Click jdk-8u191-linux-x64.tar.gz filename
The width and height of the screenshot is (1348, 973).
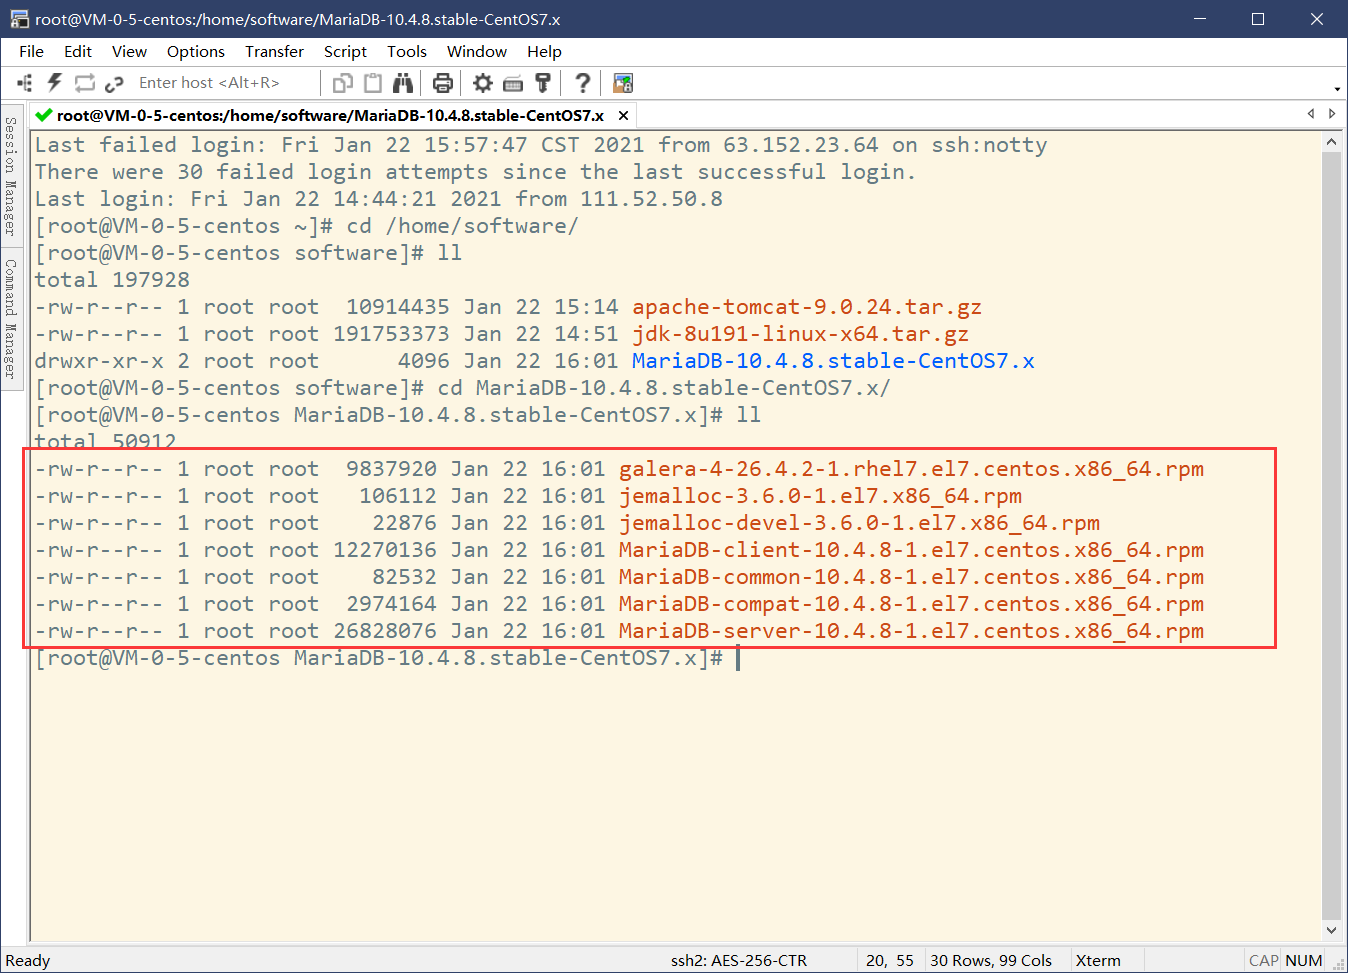tap(800, 334)
